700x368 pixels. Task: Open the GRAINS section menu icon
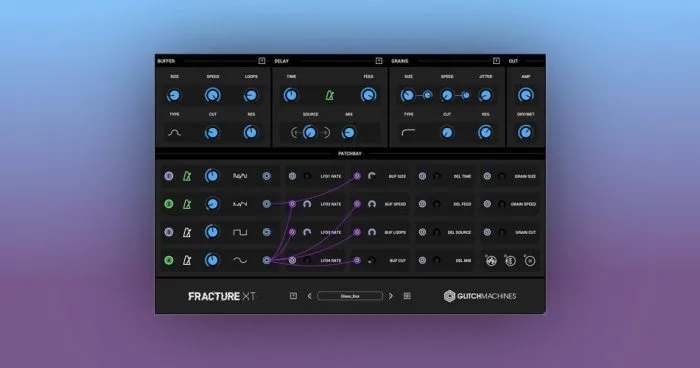pos(496,61)
